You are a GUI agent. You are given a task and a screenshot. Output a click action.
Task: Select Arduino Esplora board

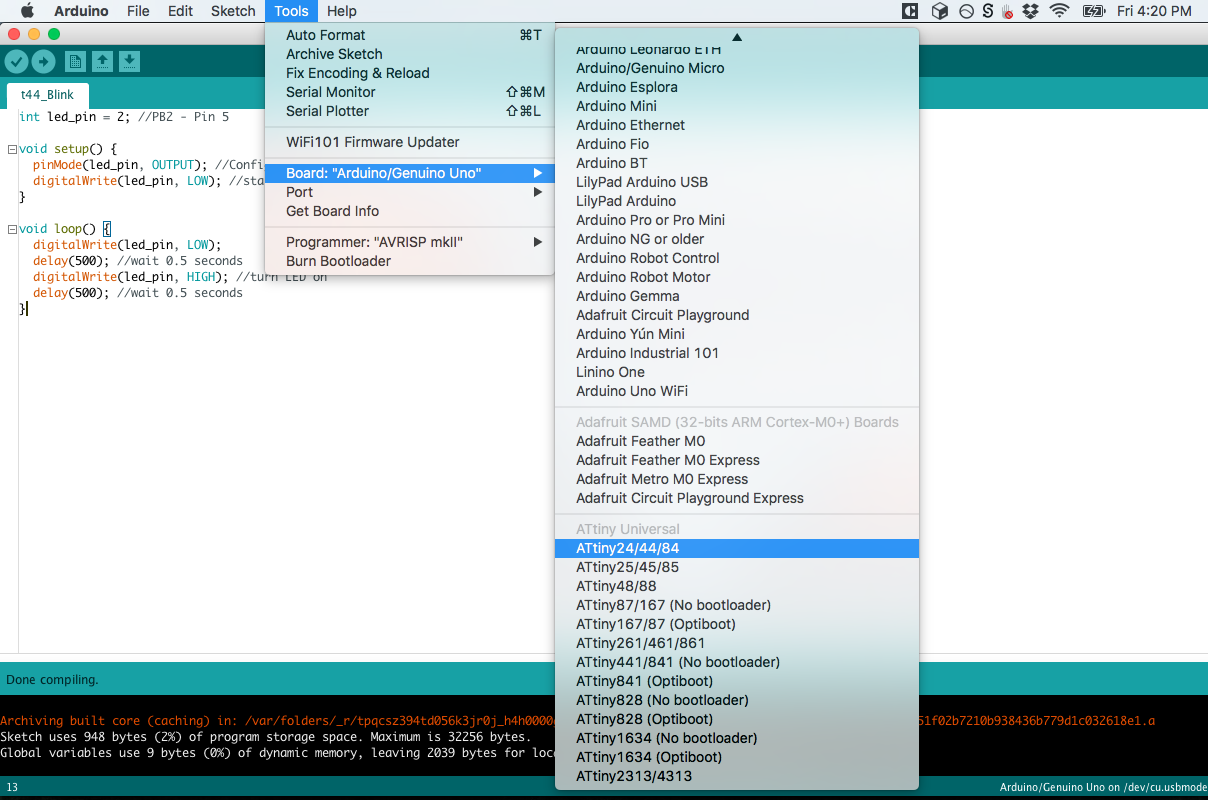[x=737, y=87]
